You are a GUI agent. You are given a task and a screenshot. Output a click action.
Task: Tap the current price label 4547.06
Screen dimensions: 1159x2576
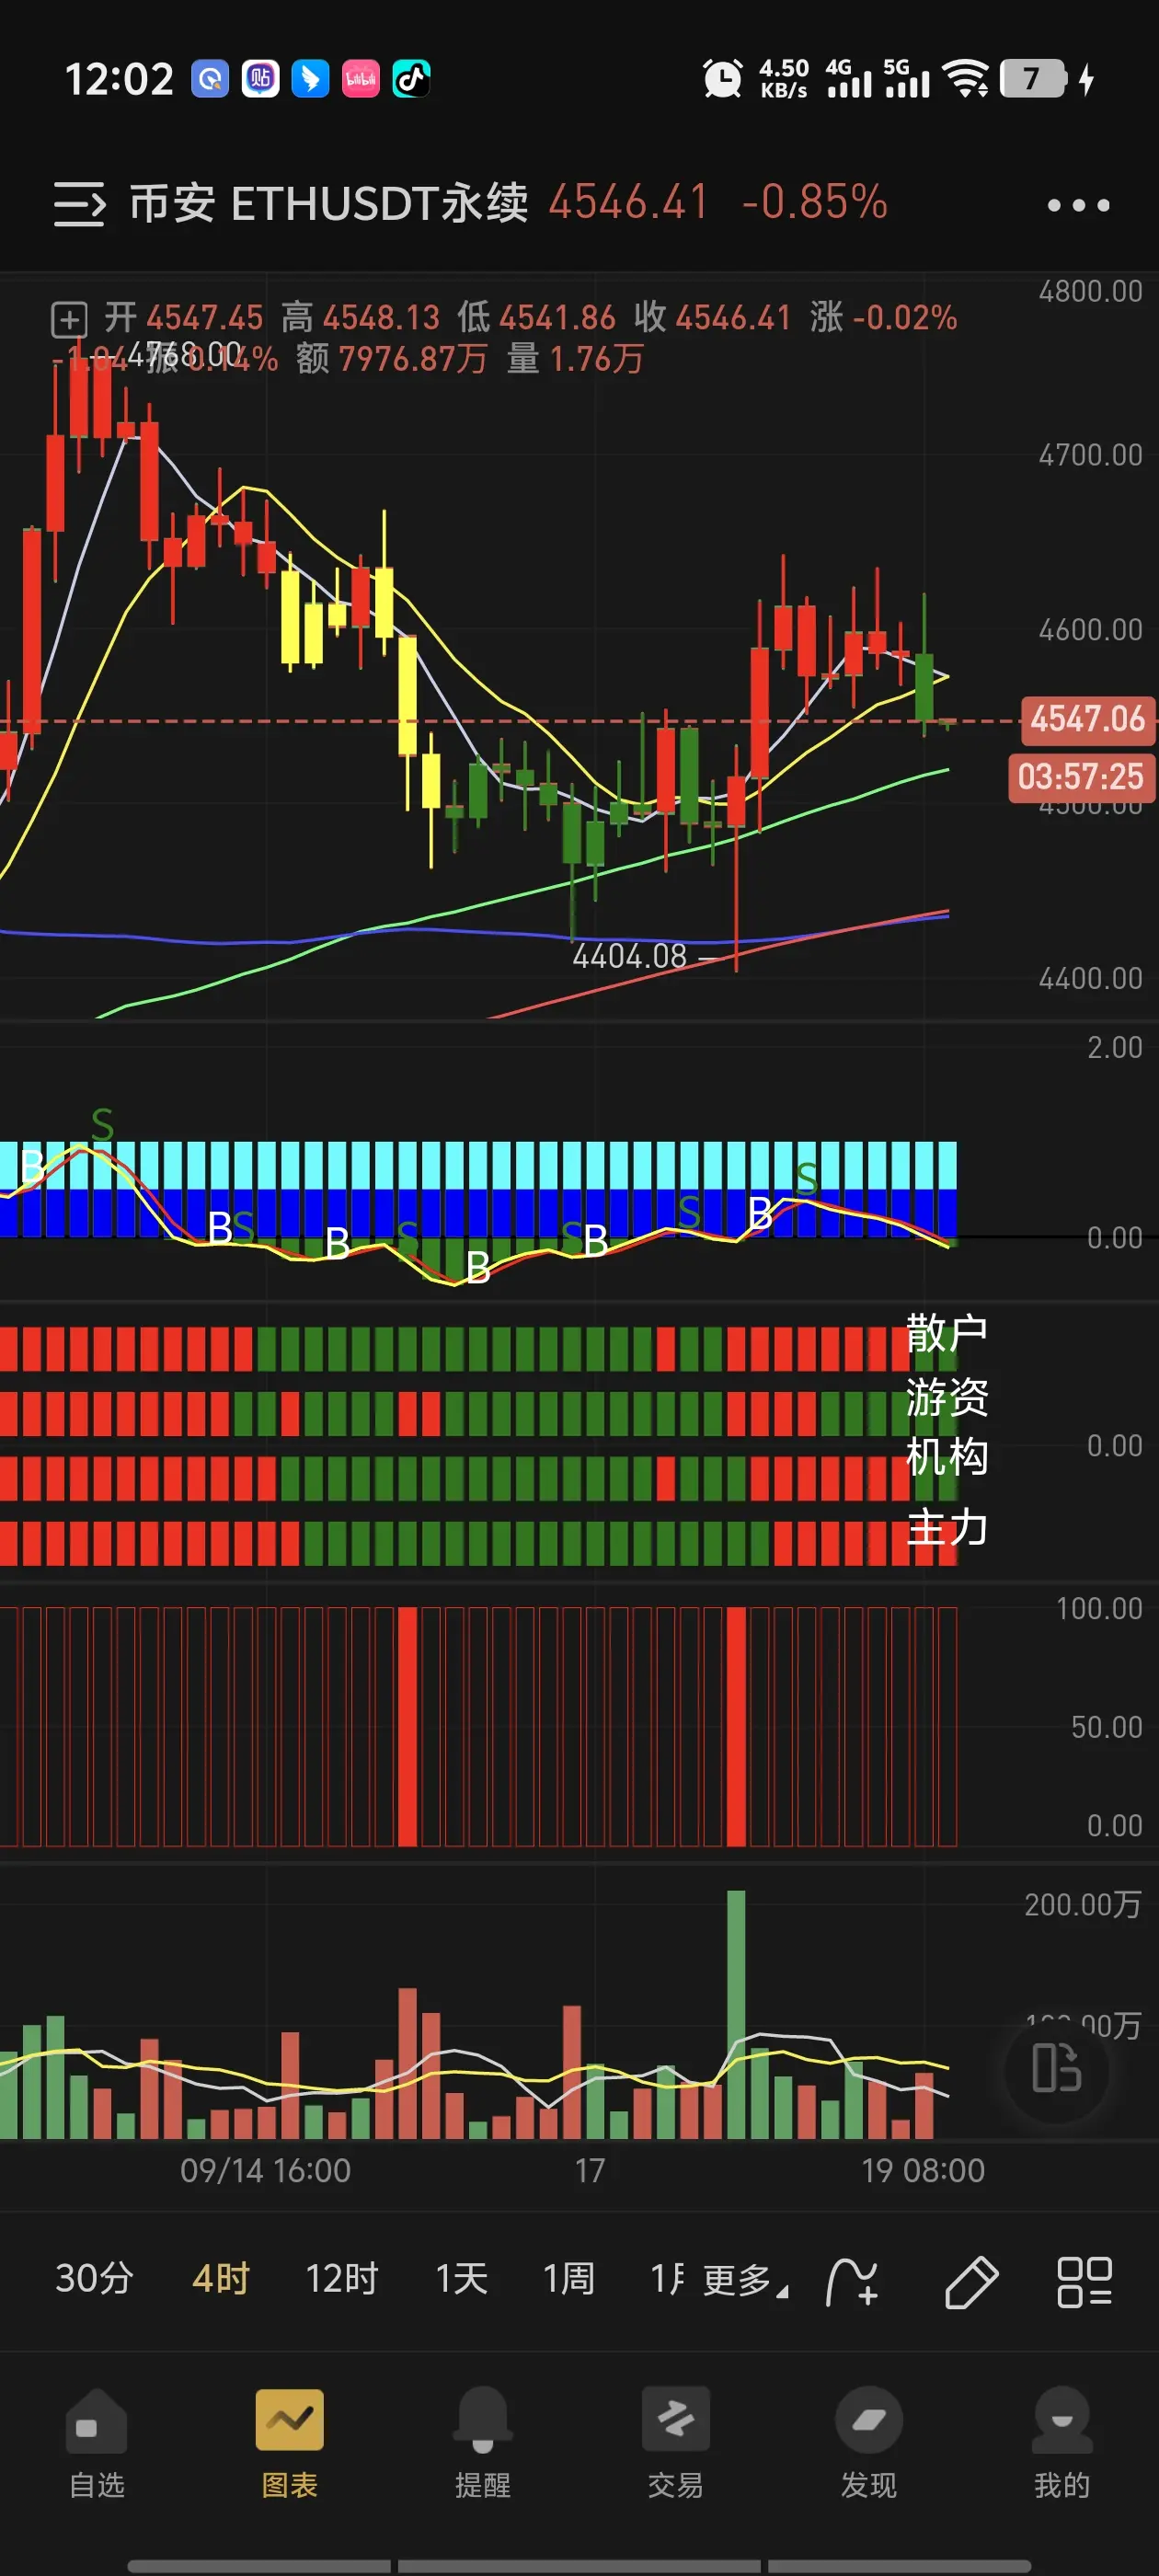click(x=1087, y=719)
